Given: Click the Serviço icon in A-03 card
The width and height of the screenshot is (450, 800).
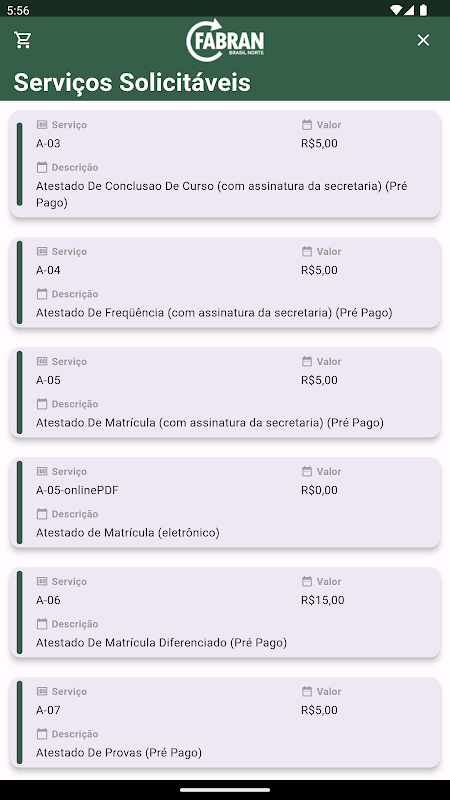Looking at the screenshot, I should pyautogui.click(x=42, y=124).
